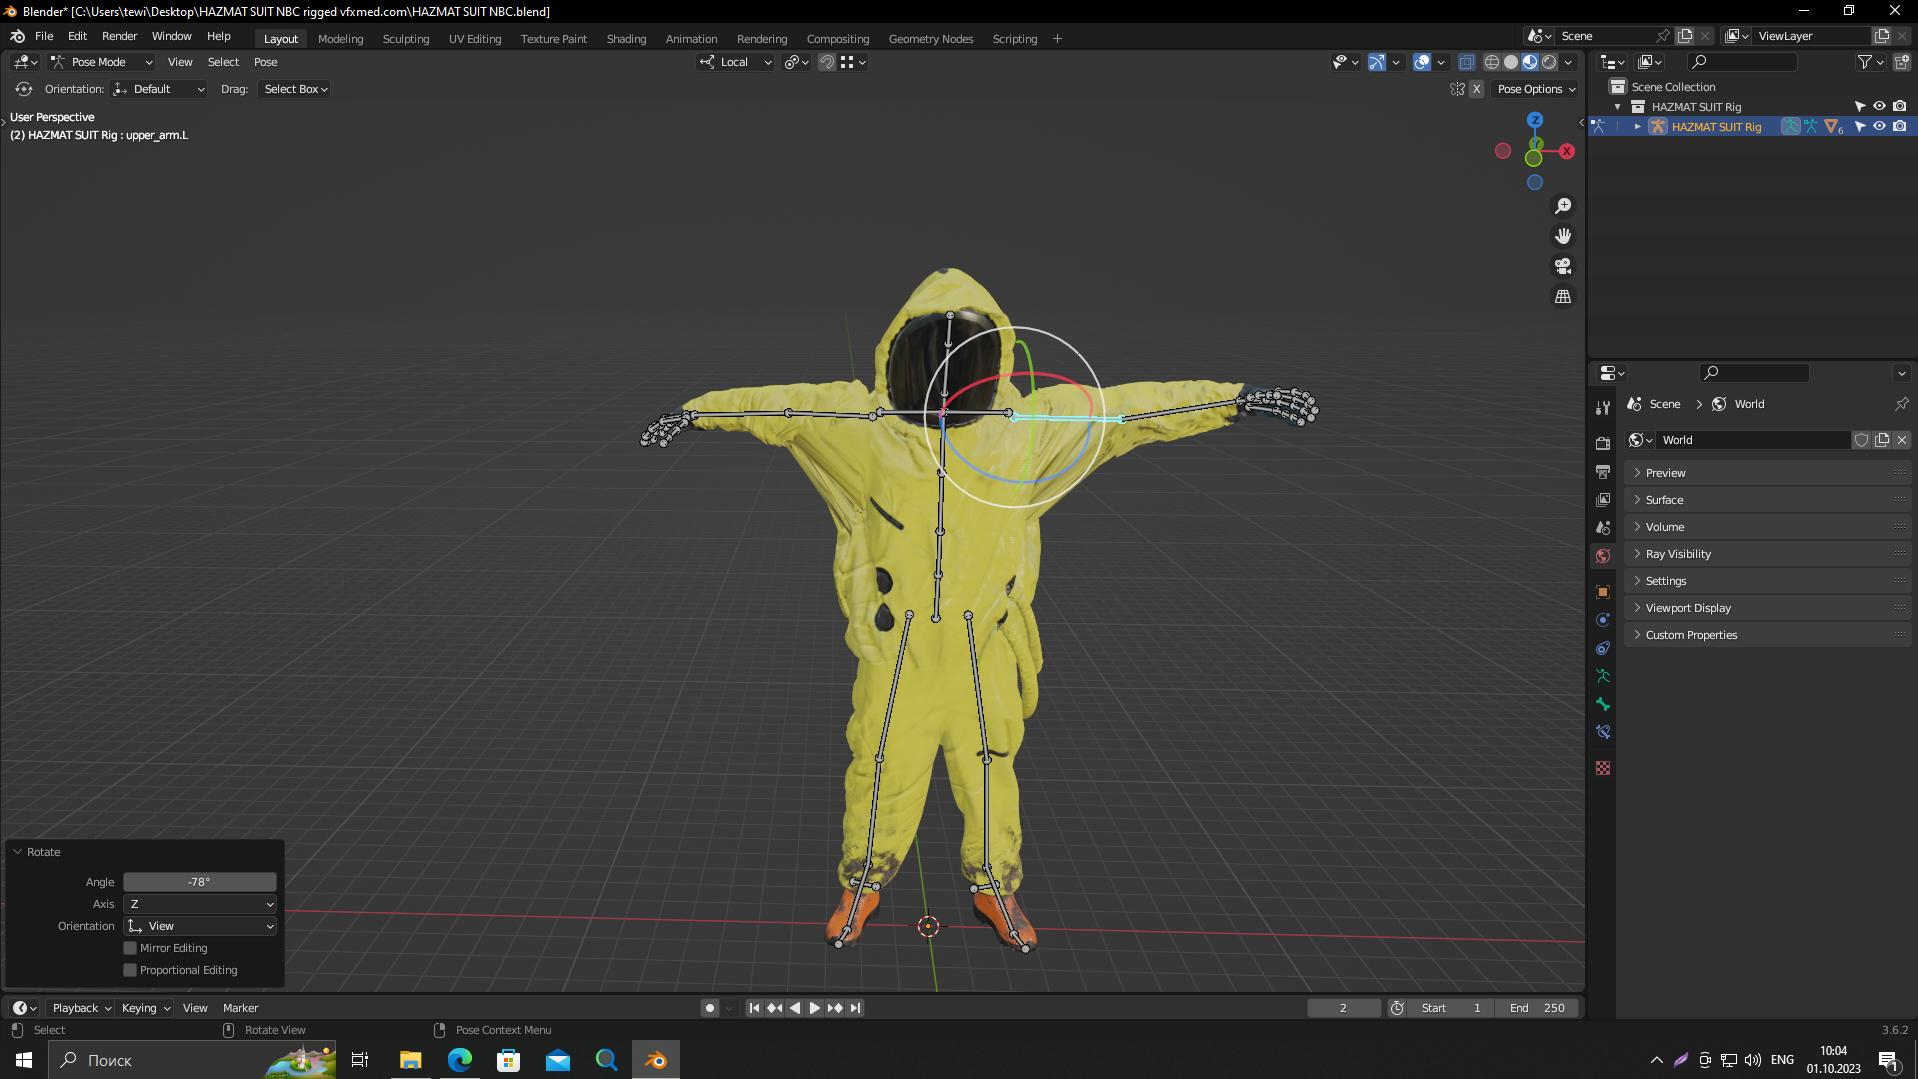Toggle the pin icon in properties editor
The image size is (1918, 1079).
1901,404
